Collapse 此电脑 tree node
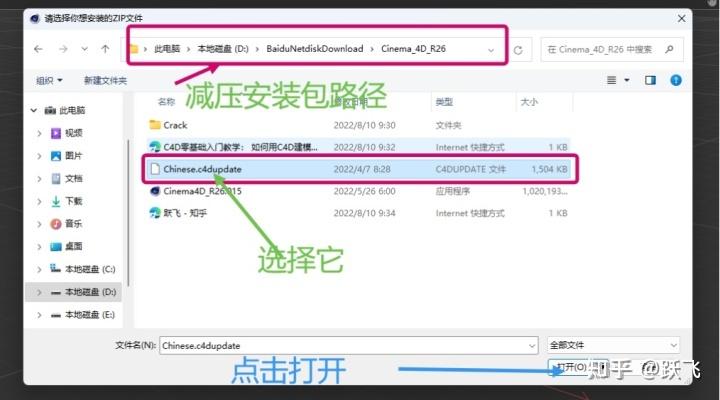Viewport: 720px width, 400px height. [34, 110]
